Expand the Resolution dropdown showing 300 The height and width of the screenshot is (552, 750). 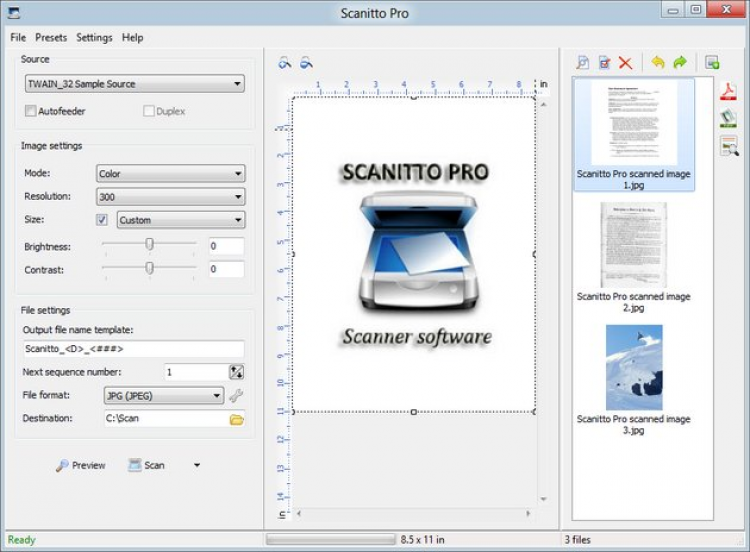click(x=171, y=197)
